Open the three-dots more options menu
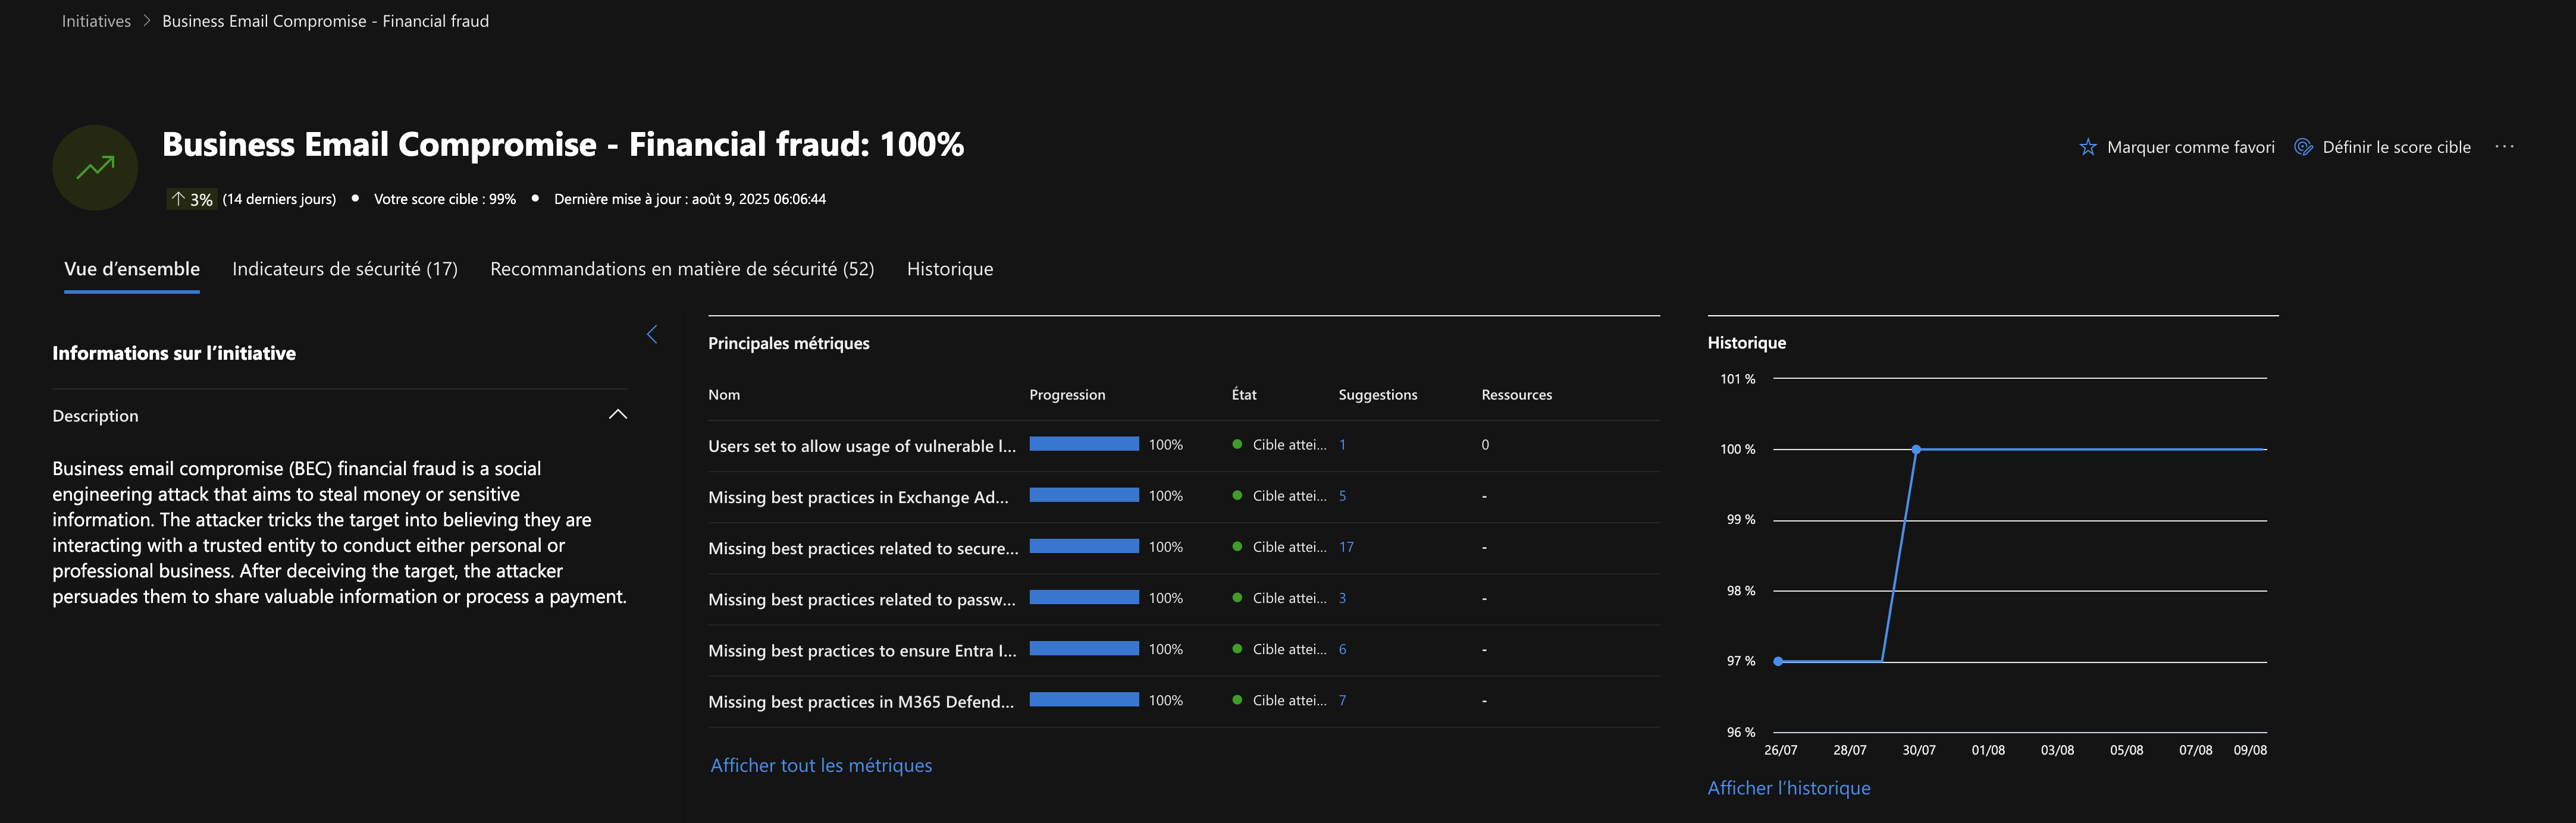This screenshot has height=823, width=2576. click(x=2504, y=147)
